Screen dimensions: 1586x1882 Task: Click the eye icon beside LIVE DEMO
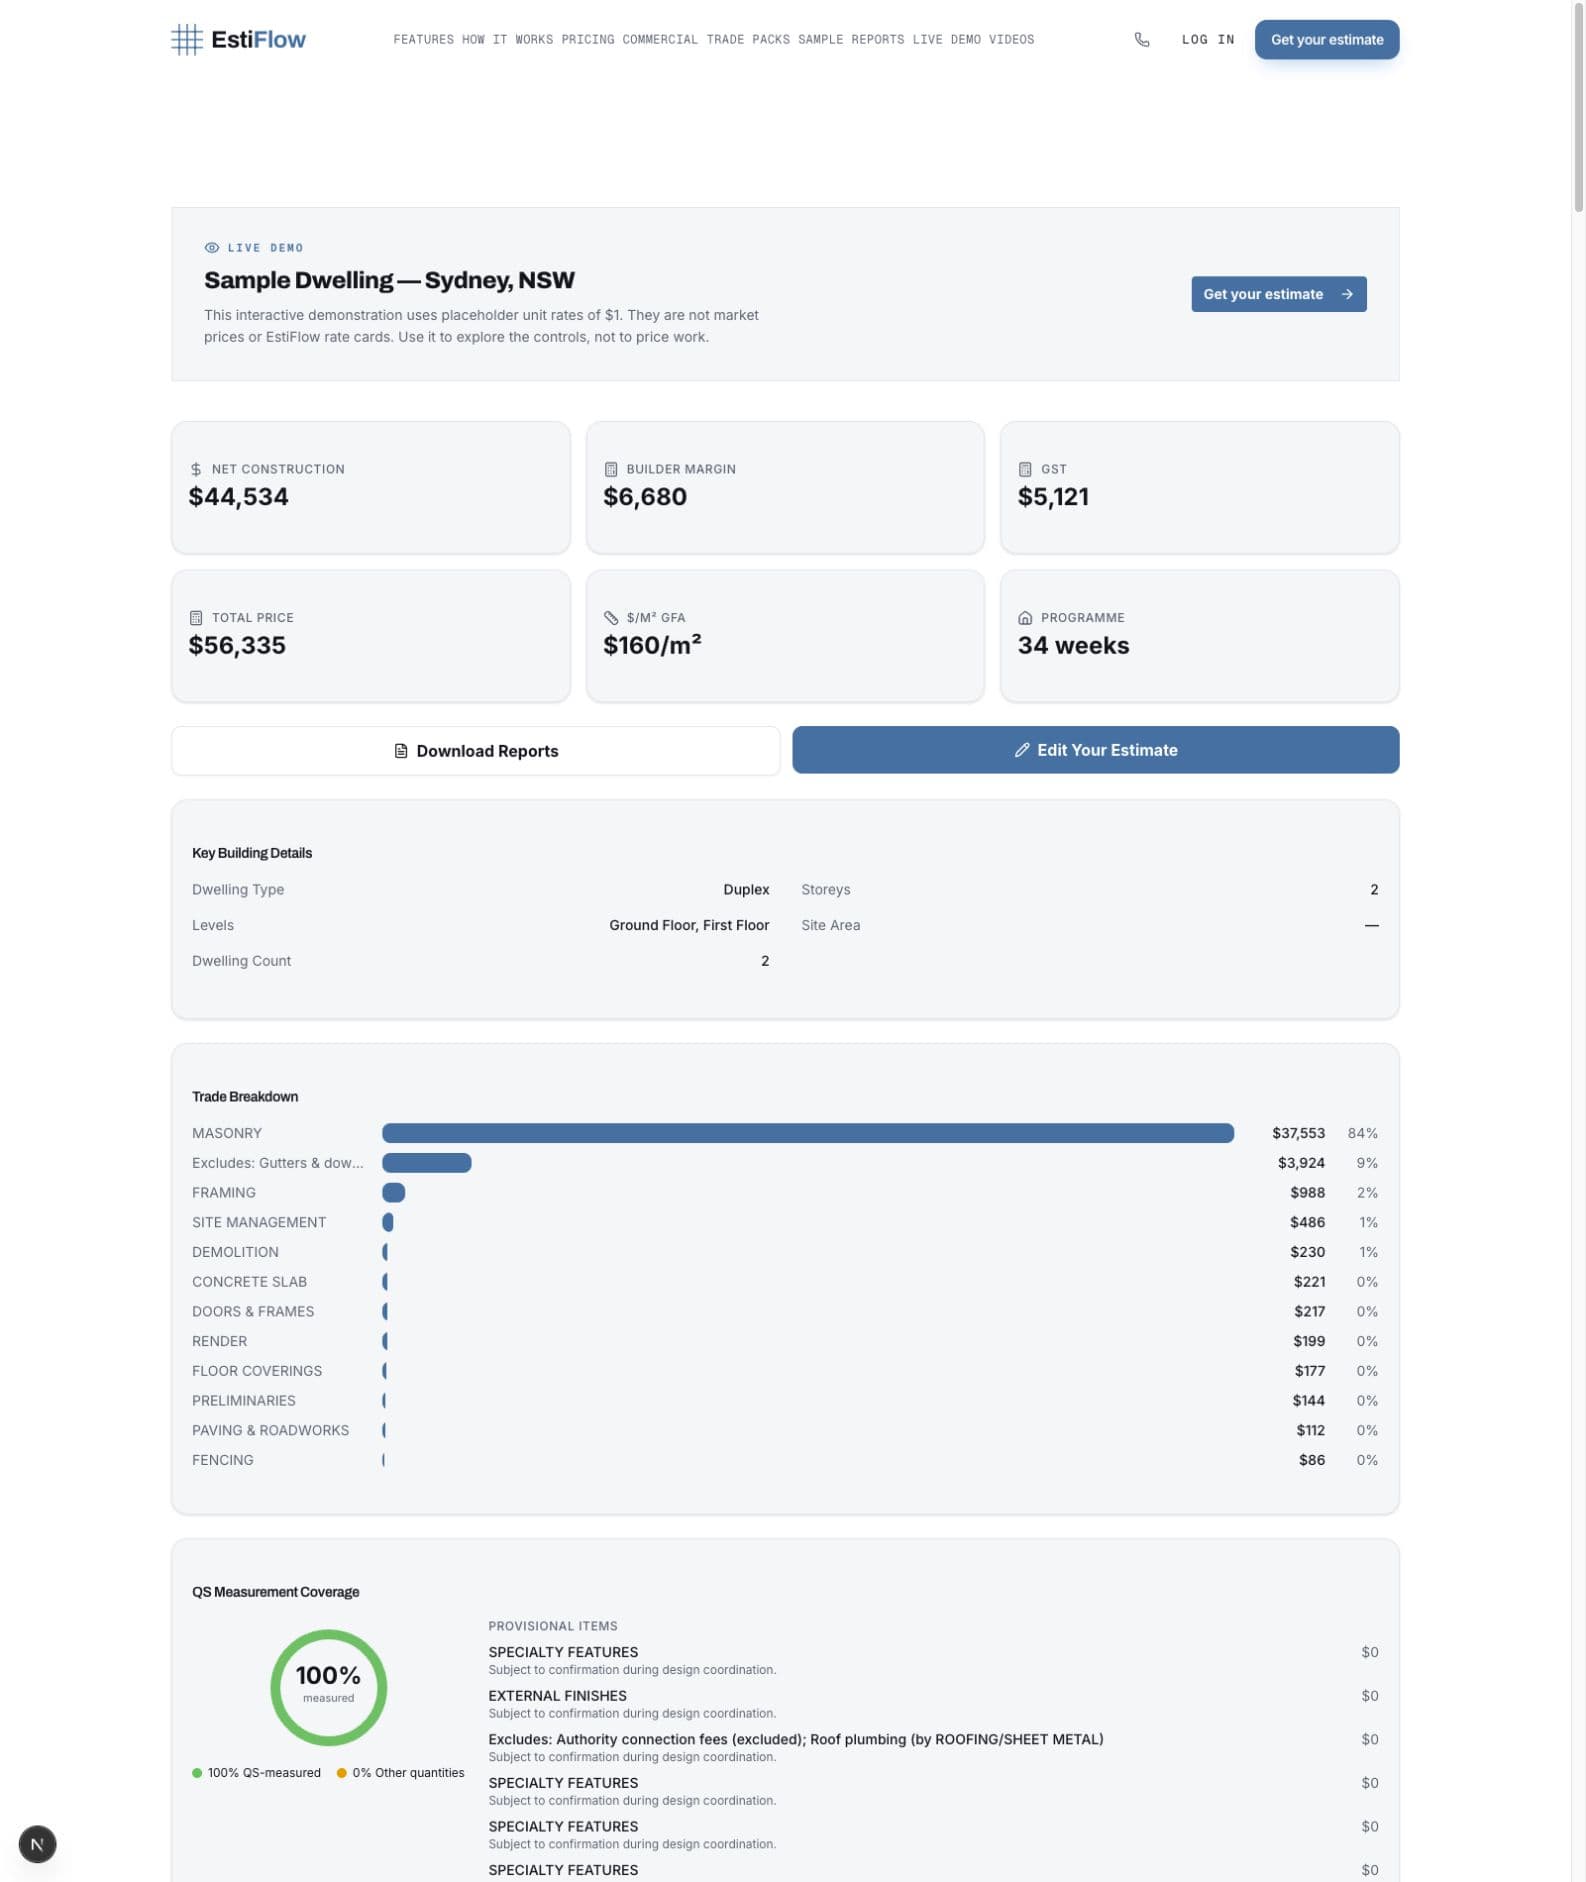point(211,248)
